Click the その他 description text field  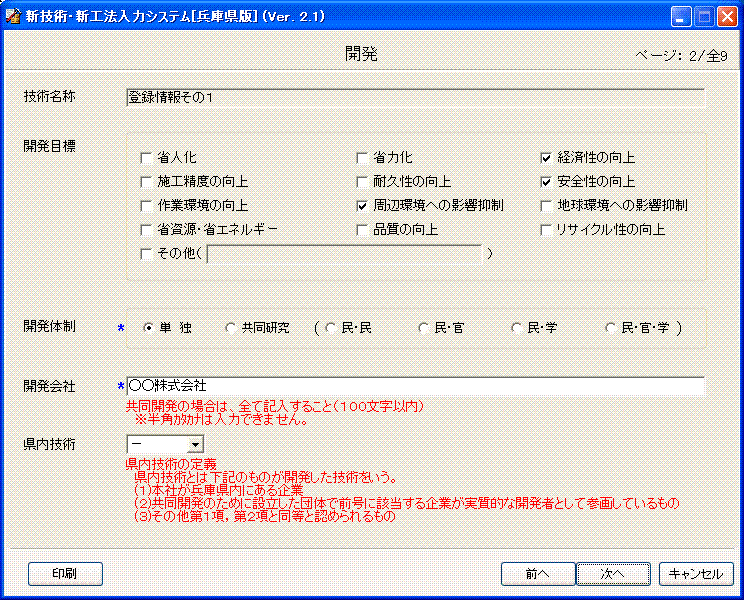(345, 254)
